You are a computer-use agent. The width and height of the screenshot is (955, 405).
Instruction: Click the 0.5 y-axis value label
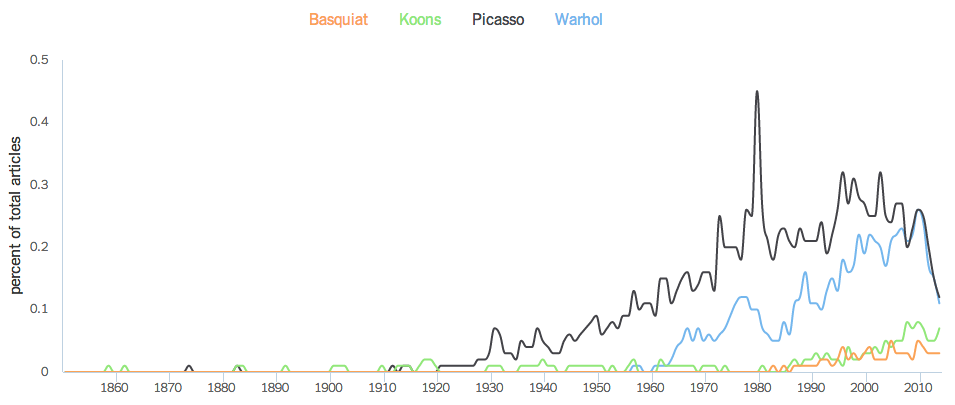[x=40, y=60]
